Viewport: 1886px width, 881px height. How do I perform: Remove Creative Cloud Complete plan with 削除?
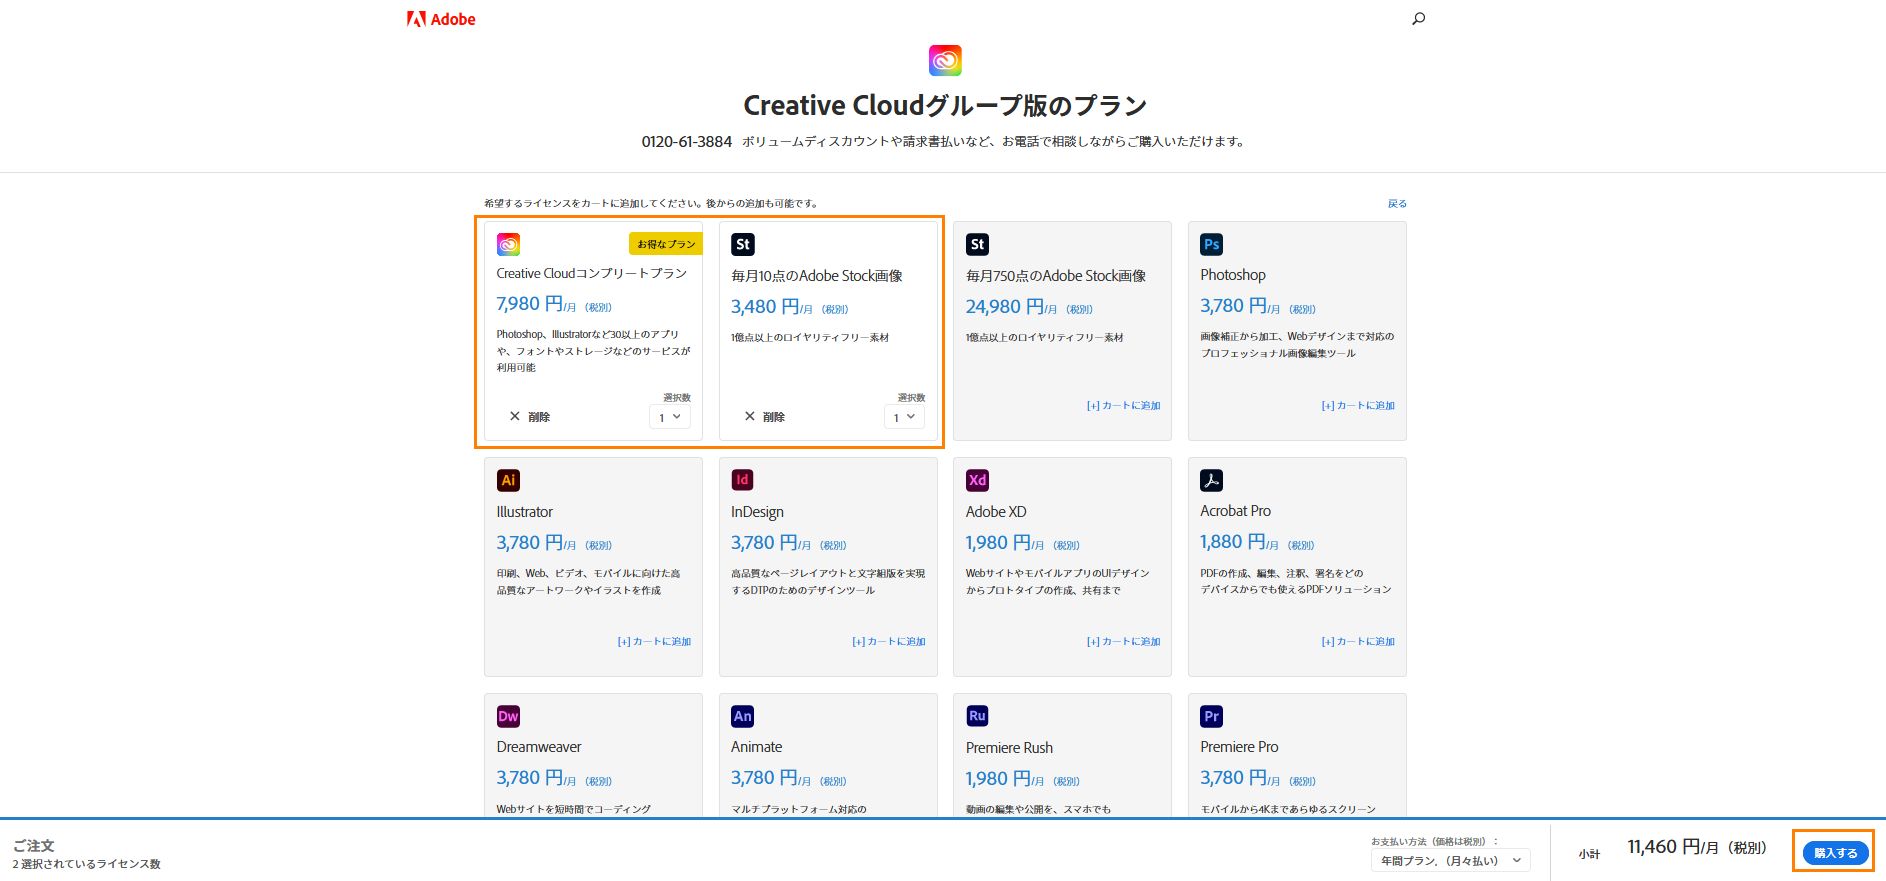point(529,417)
